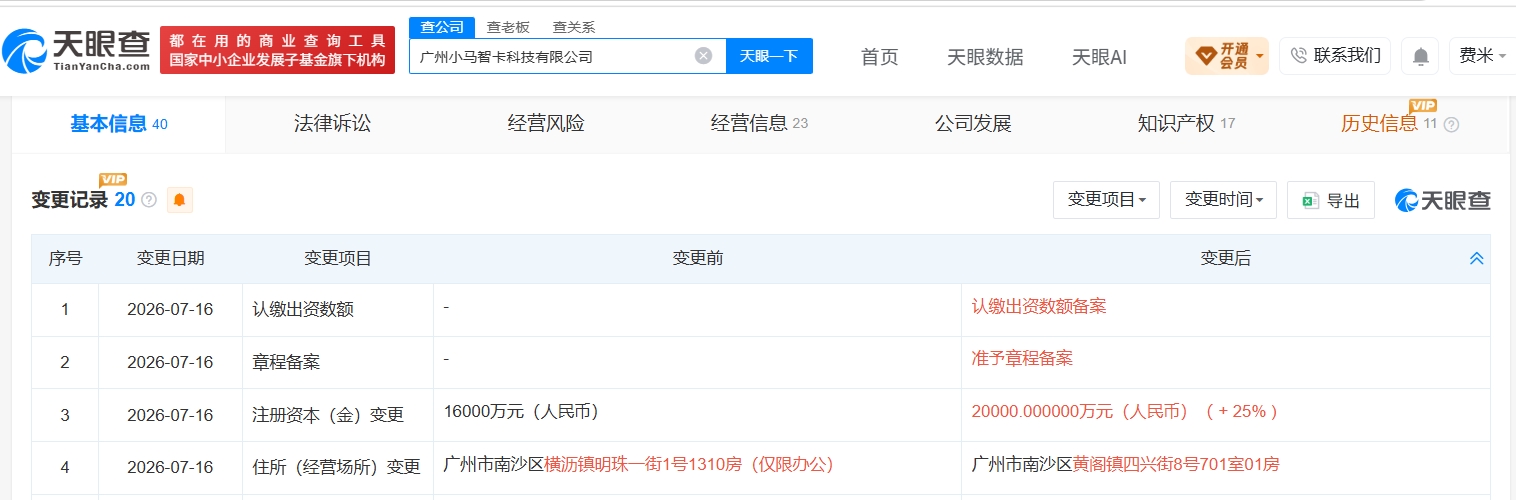Viewport: 1516px width, 500px height.
Task: Click the 变更日期 column header
Action: (x=170, y=259)
